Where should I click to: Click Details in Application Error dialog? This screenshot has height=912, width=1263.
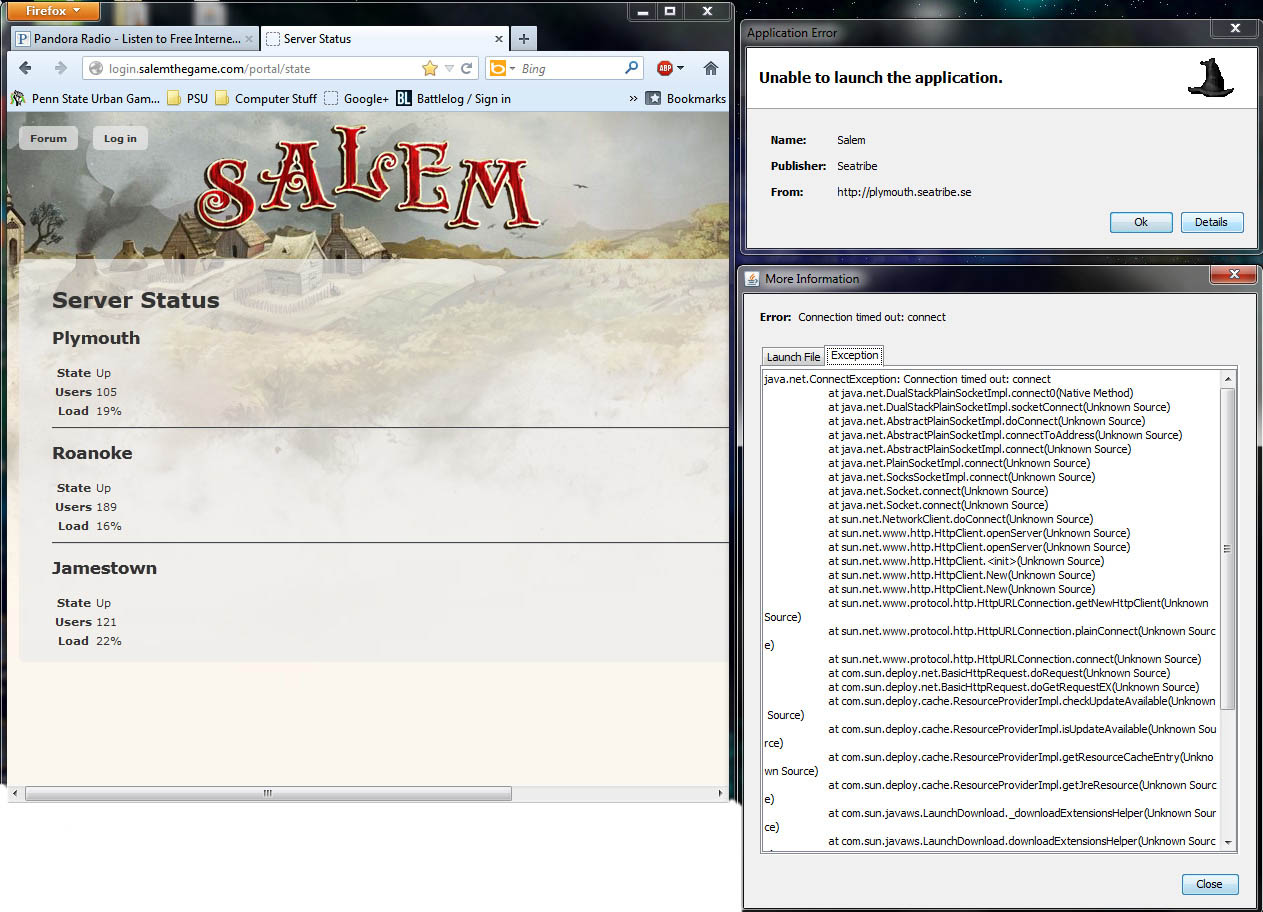click(x=1211, y=222)
